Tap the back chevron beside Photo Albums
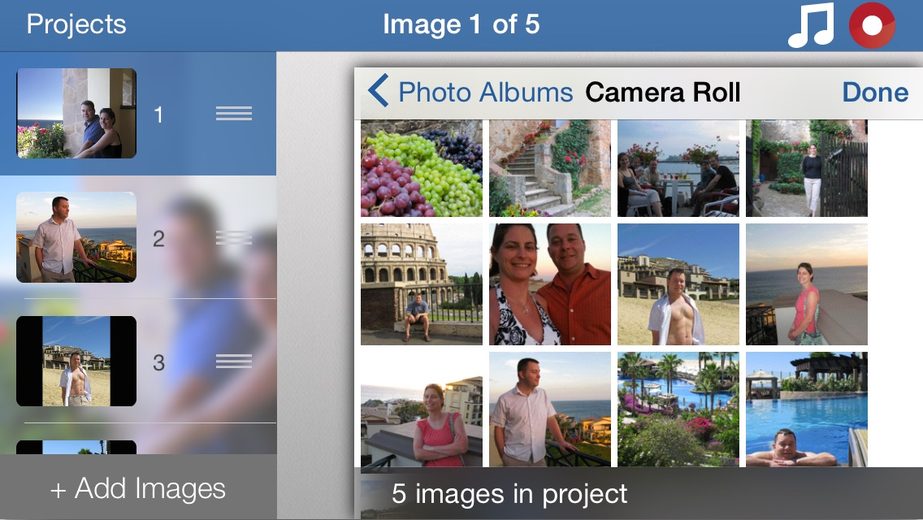 378,91
